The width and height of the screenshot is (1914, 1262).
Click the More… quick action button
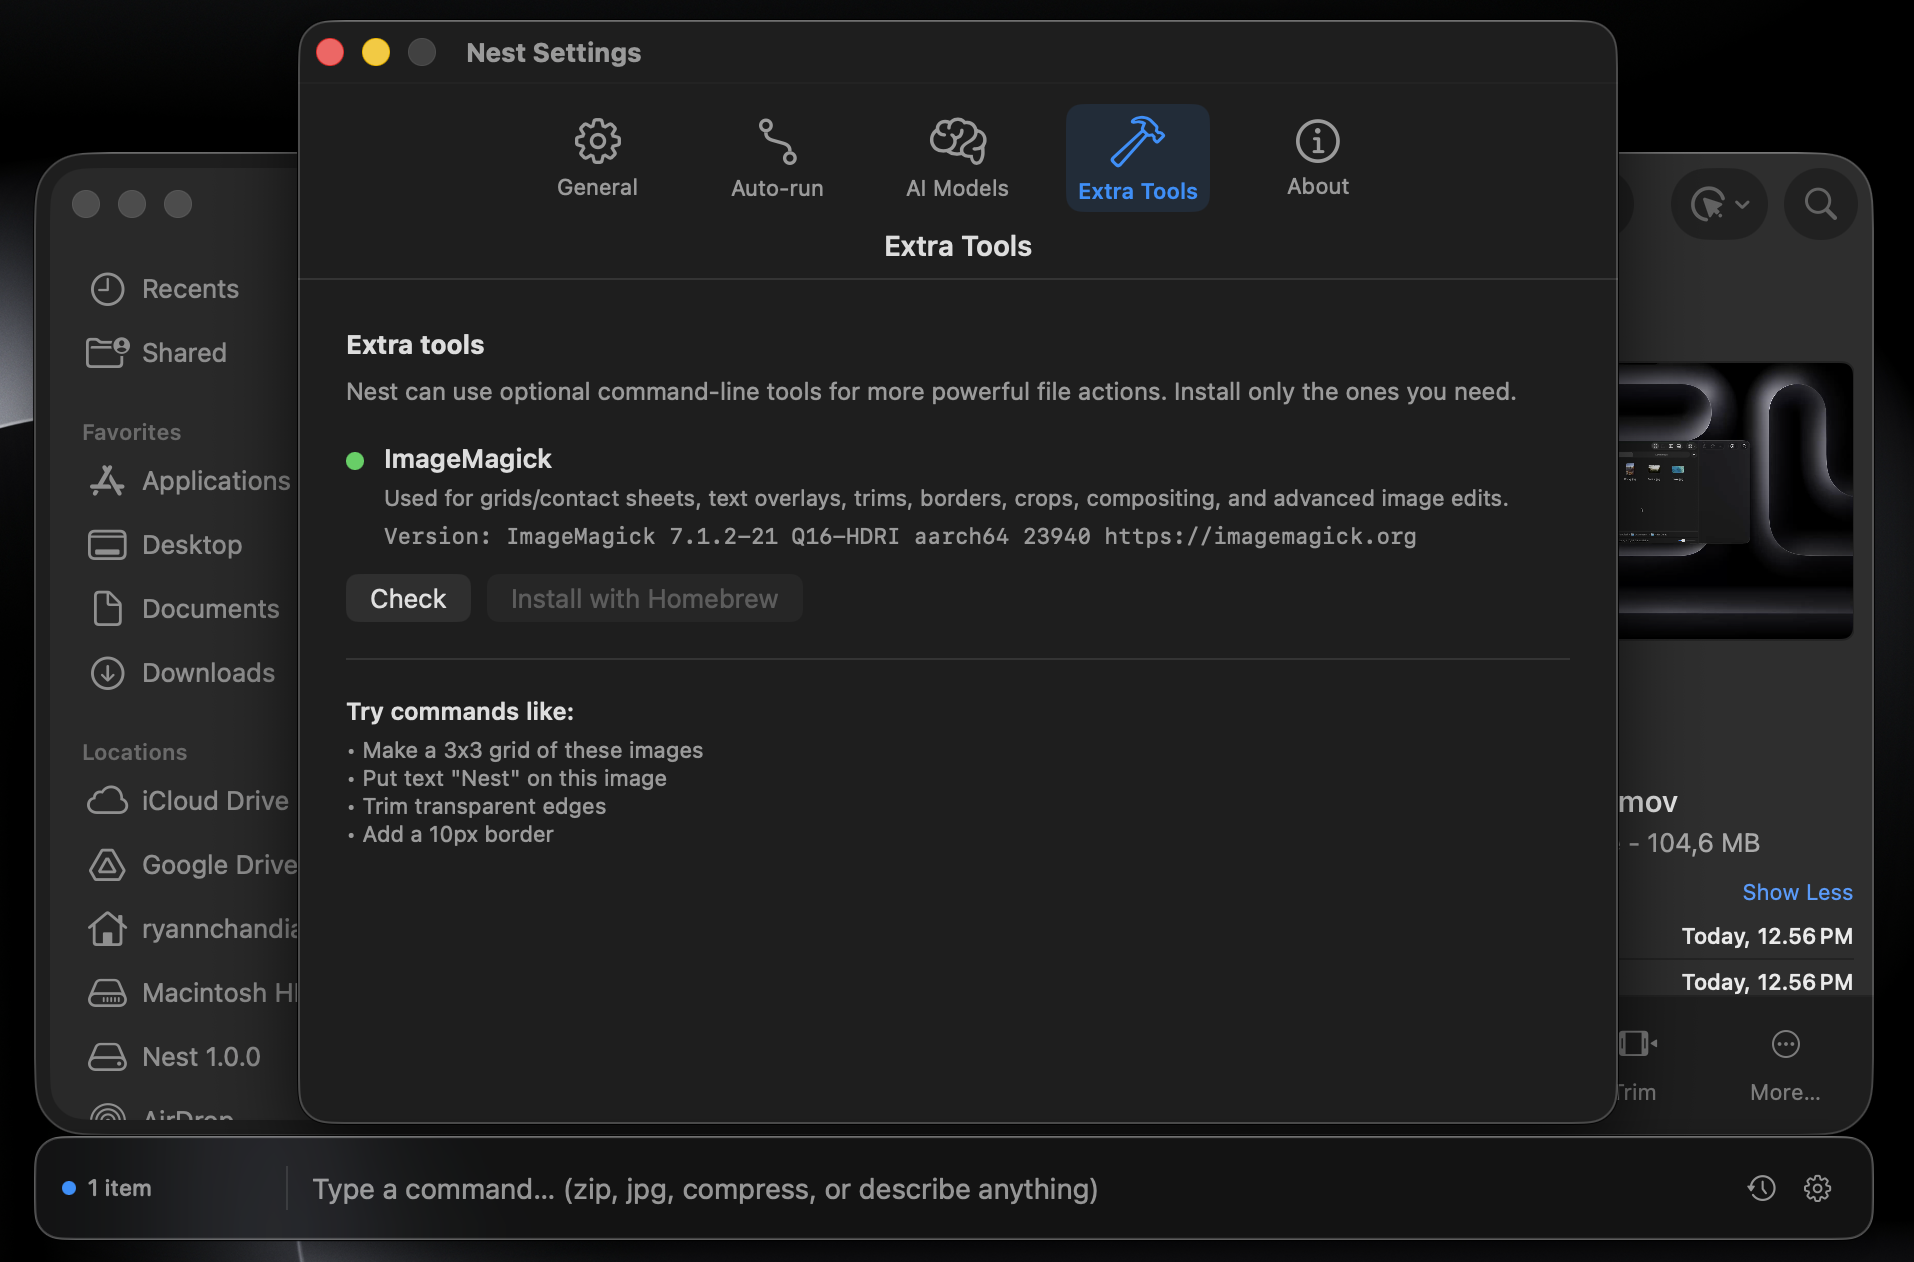pos(1785,1066)
